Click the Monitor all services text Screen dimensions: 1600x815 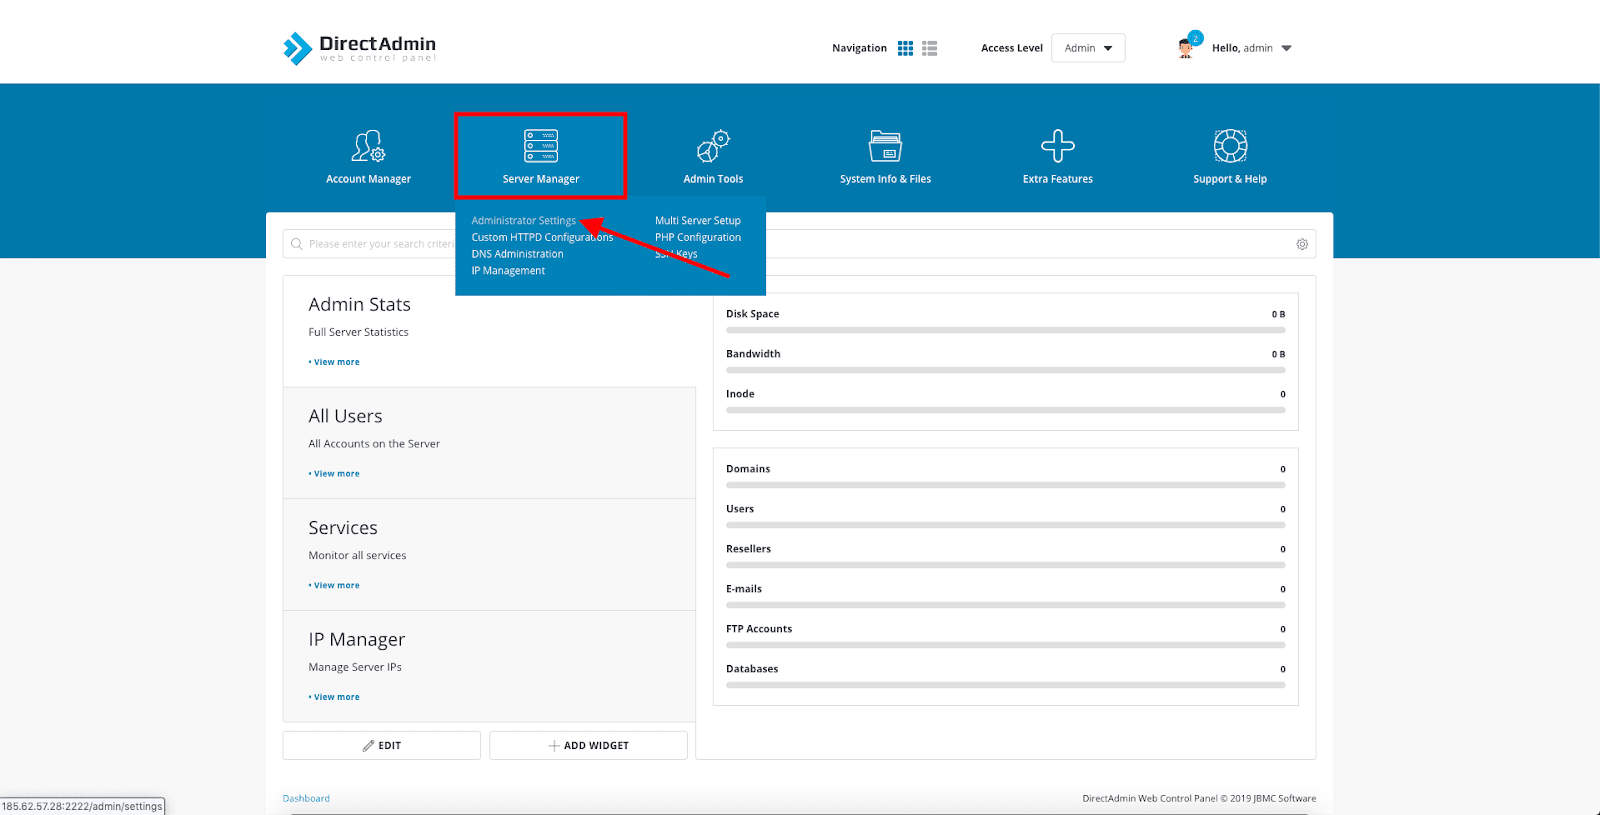(x=357, y=555)
